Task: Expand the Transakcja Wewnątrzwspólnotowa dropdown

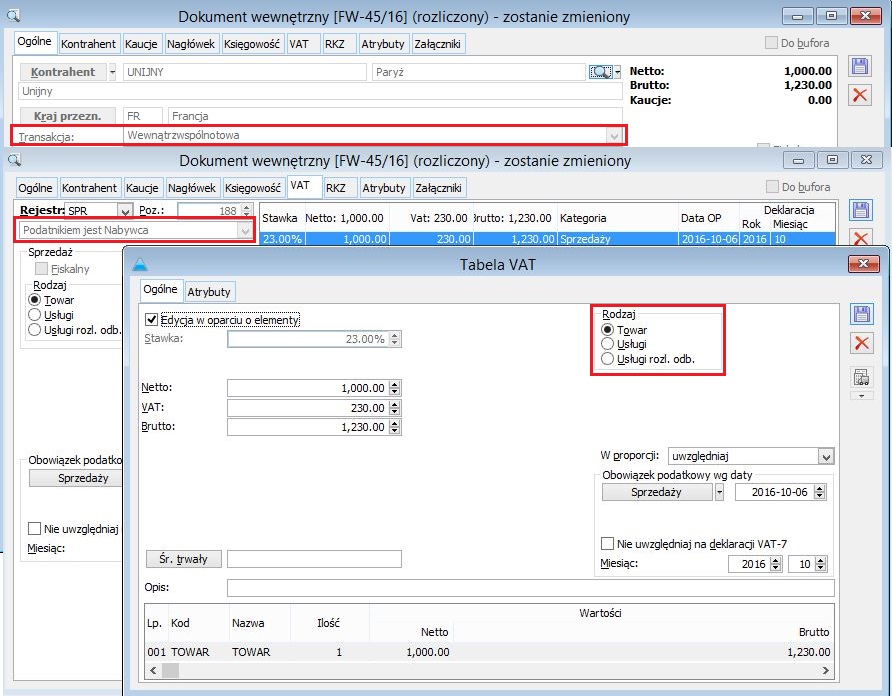Action: point(614,135)
